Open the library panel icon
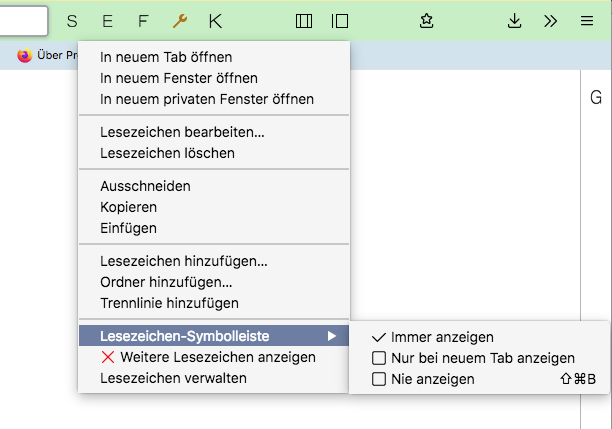 pos(304,20)
